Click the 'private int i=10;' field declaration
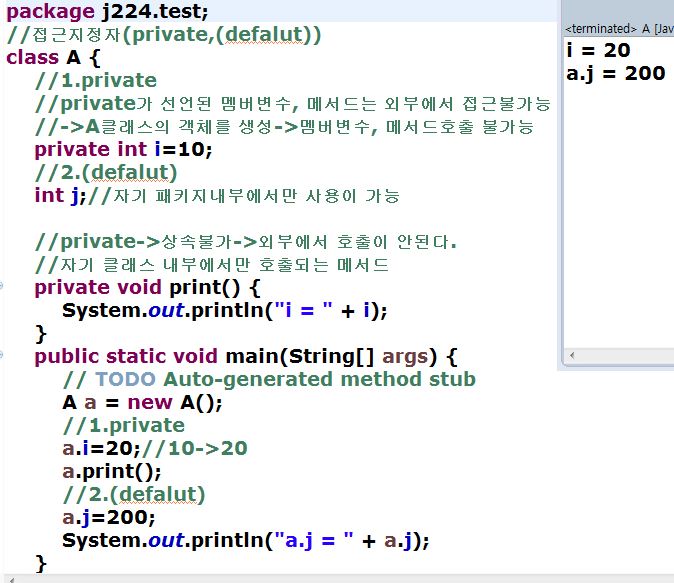 coord(123,149)
